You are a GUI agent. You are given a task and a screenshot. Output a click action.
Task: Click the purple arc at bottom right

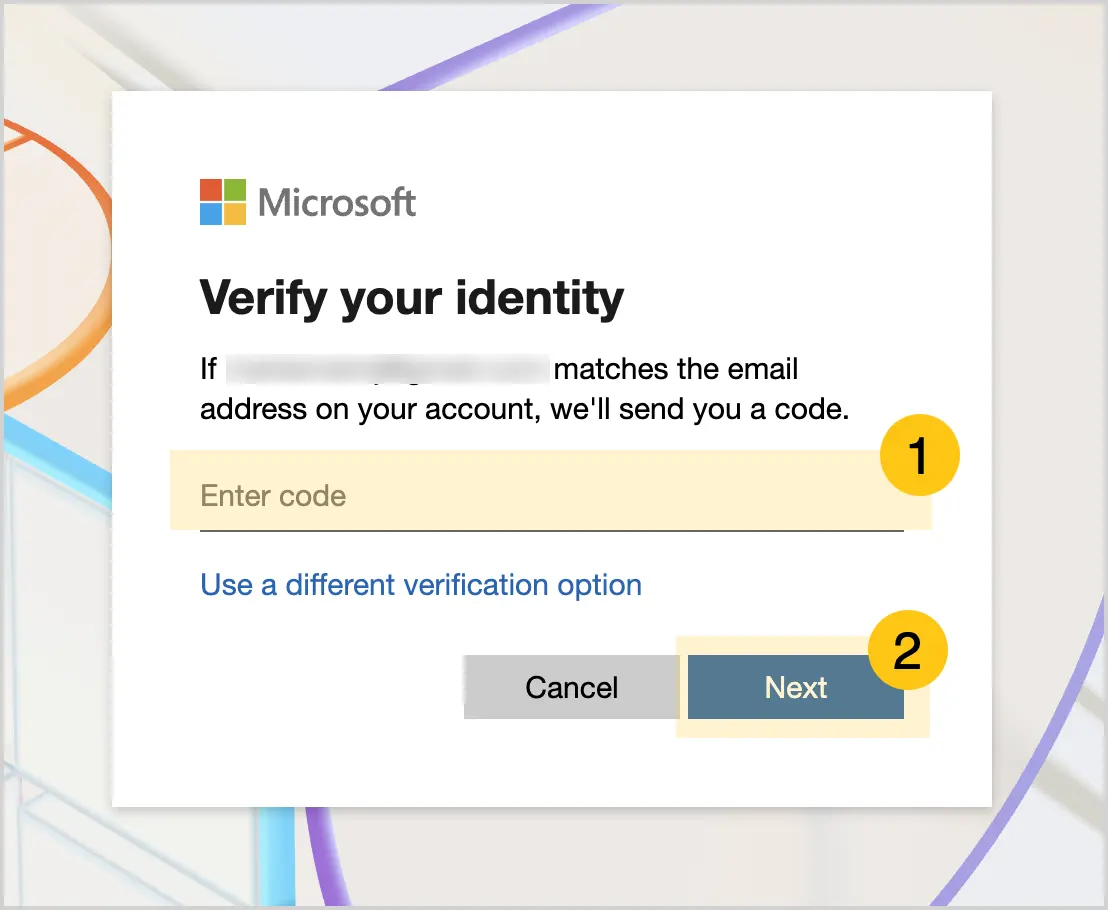1025,777
